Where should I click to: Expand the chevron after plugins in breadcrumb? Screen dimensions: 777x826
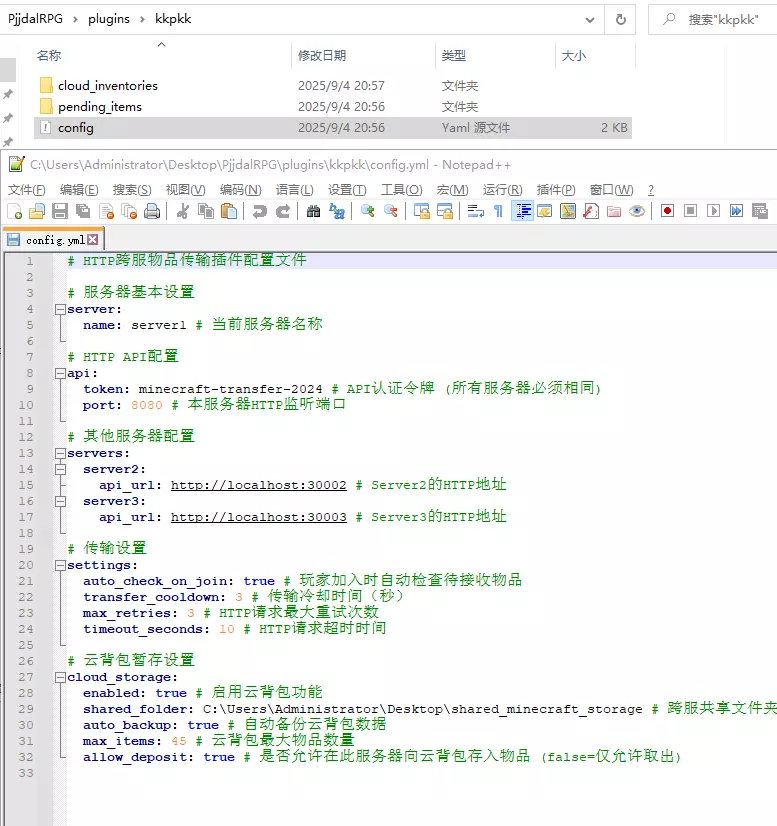(x=142, y=19)
